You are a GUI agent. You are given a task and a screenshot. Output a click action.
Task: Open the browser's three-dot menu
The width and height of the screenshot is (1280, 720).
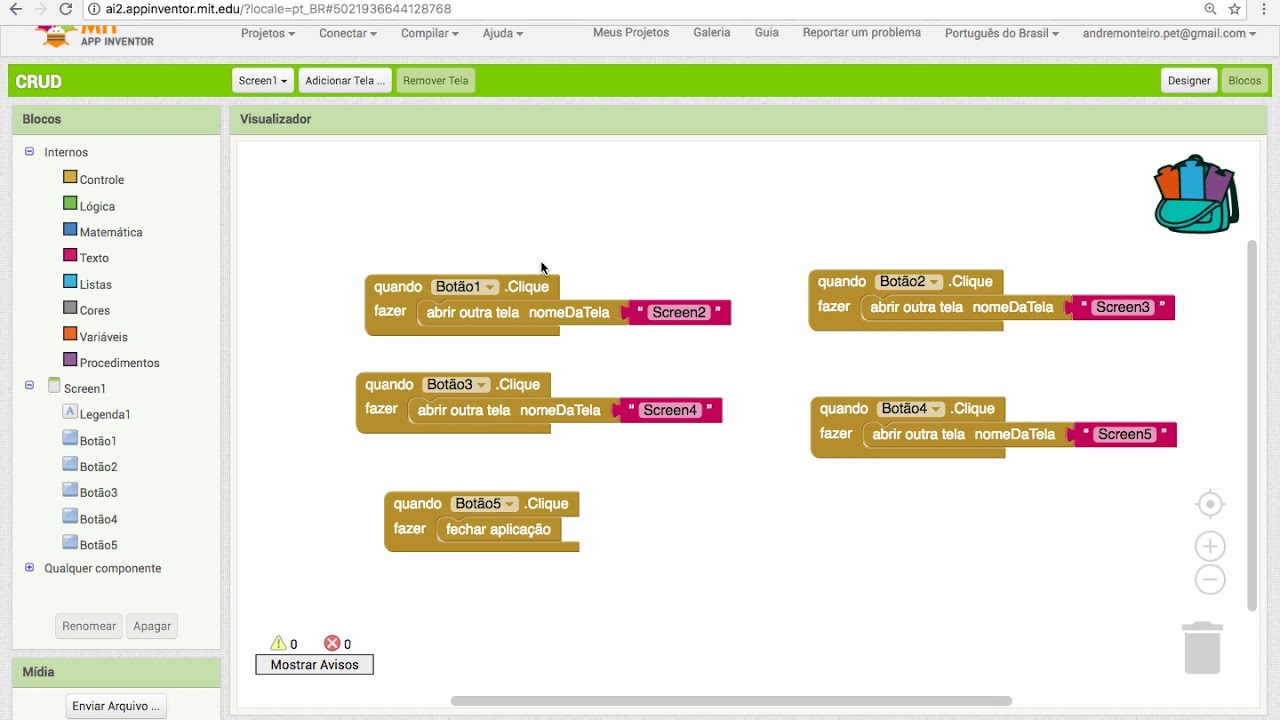click(x=1262, y=9)
